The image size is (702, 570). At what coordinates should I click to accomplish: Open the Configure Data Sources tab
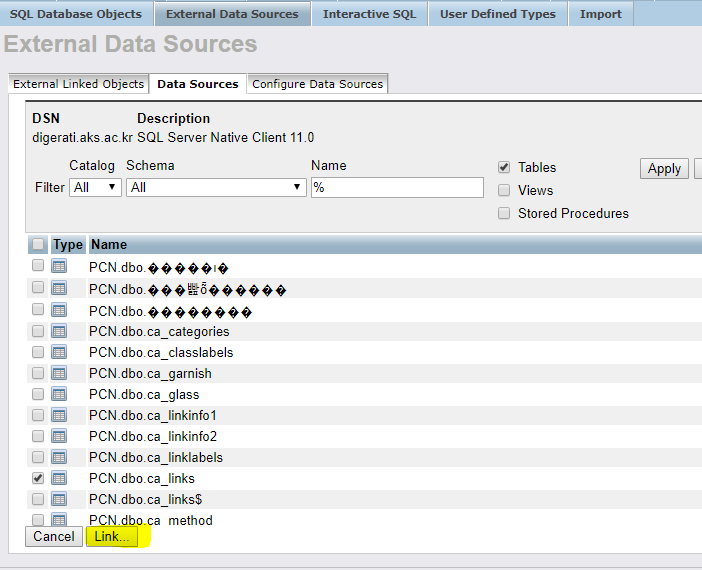tap(317, 84)
